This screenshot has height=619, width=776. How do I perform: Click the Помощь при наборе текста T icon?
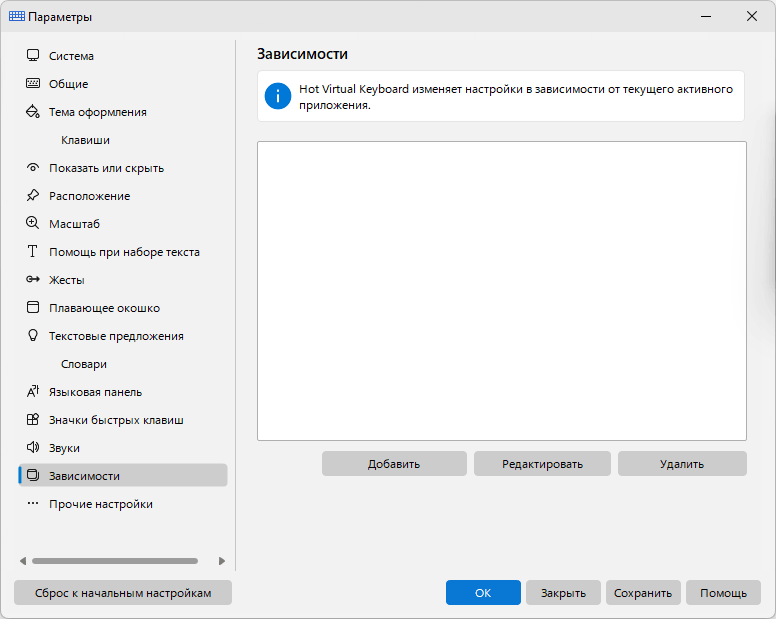click(33, 251)
